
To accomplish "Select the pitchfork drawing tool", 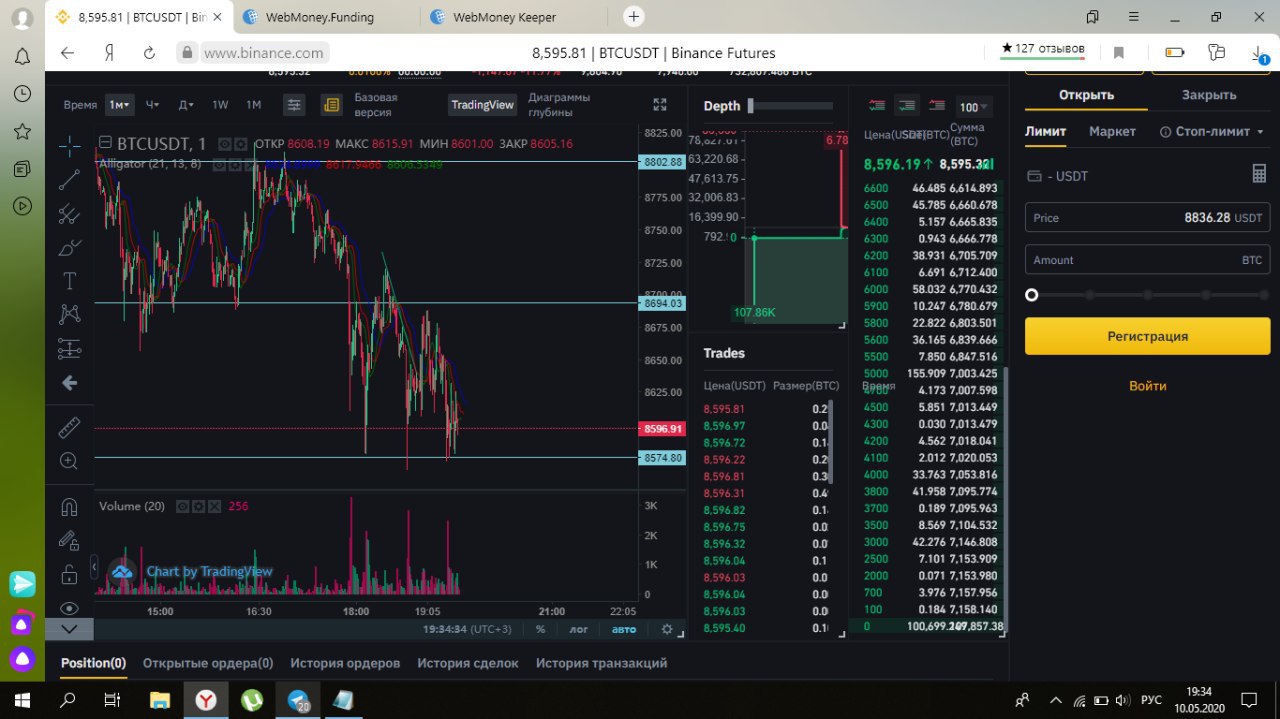I will (69, 213).
